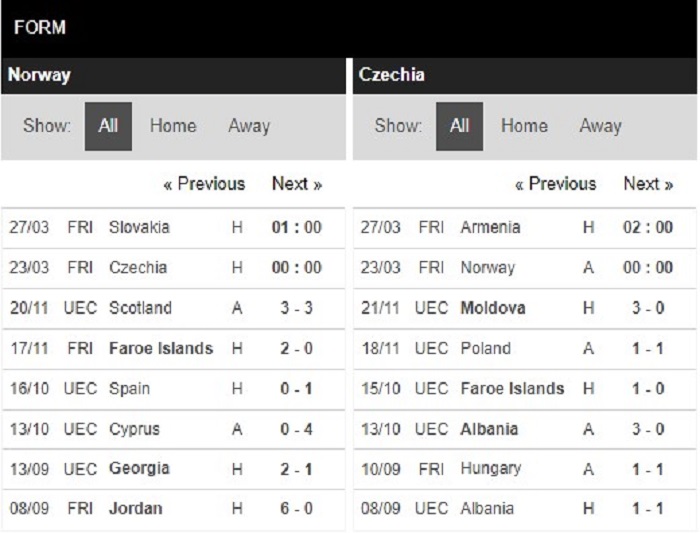Image resolution: width=700 pixels, height=533 pixels.
Task: Select Norway's All filter tab
Action: tap(108, 126)
